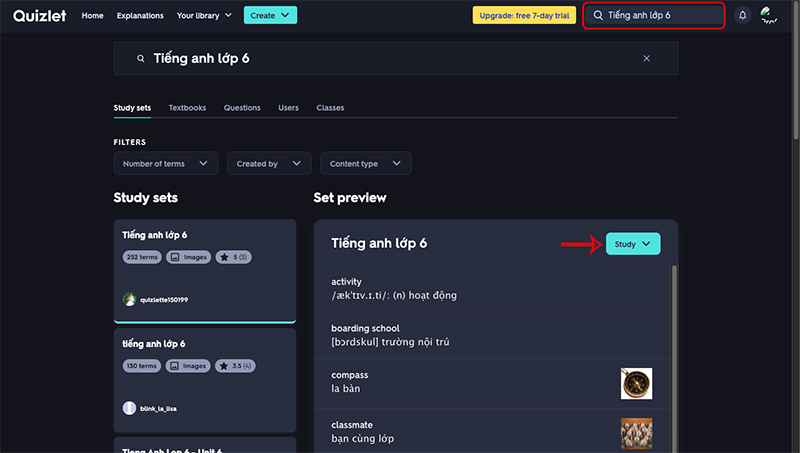Open the user profile avatar
Image resolution: width=800 pixels, height=453 pixels.
(770, 15)
